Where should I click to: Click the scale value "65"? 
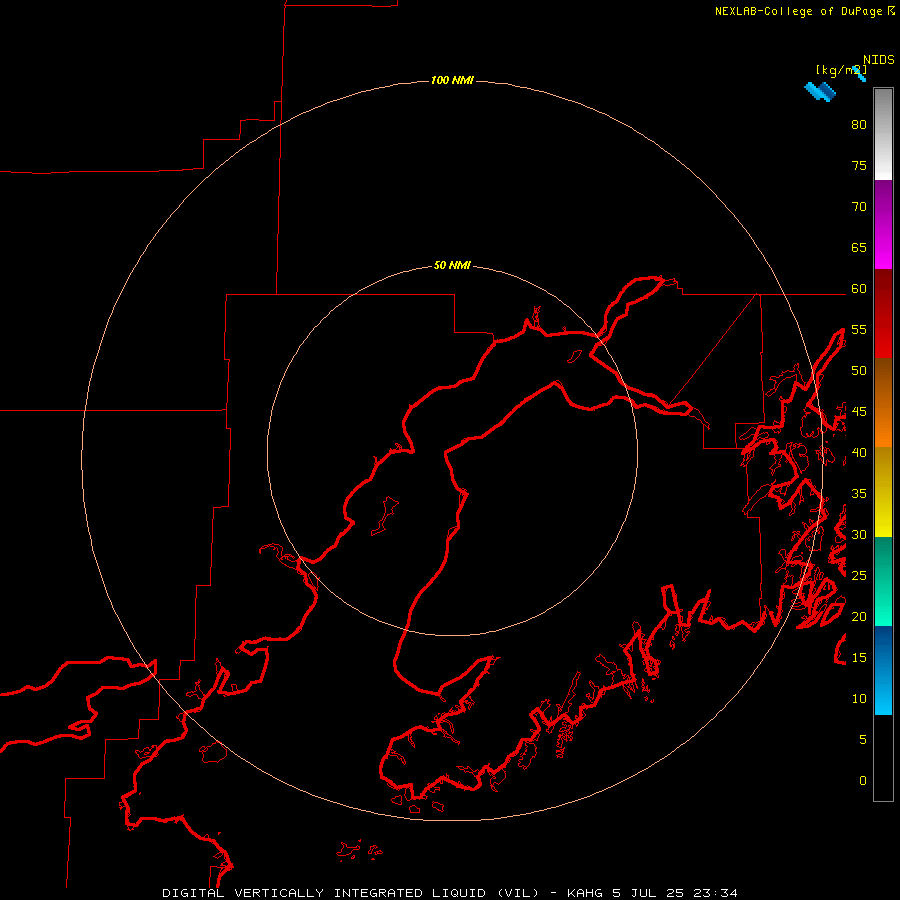859,248
